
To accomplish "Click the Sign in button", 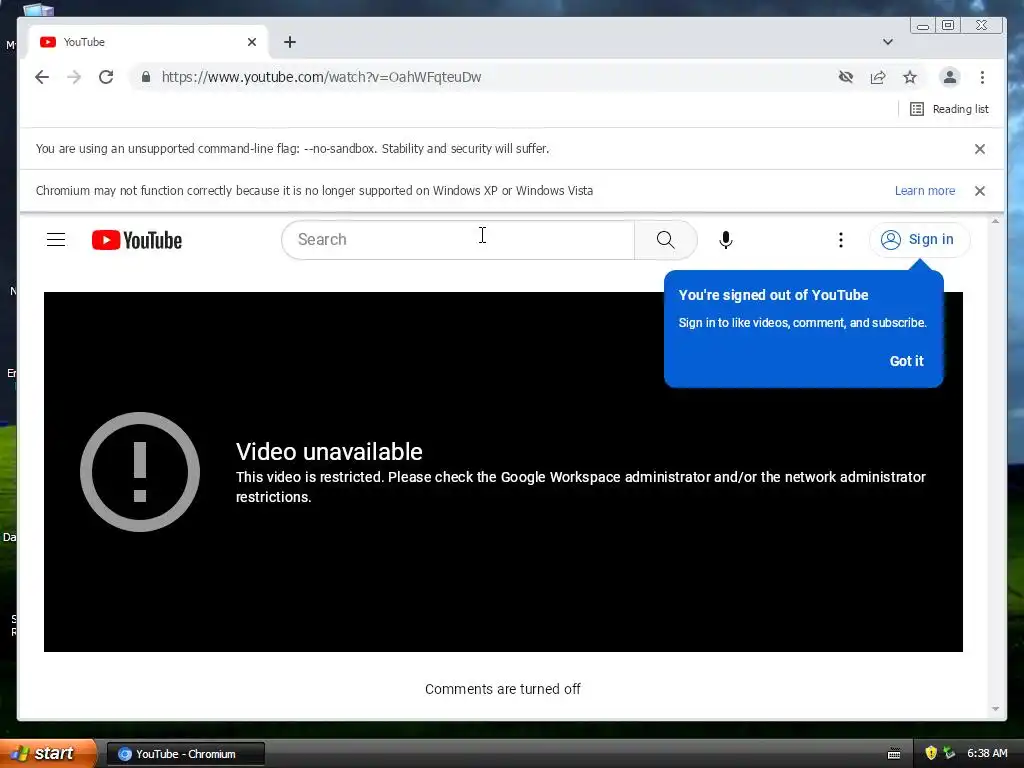I will (x=919, y=240).
